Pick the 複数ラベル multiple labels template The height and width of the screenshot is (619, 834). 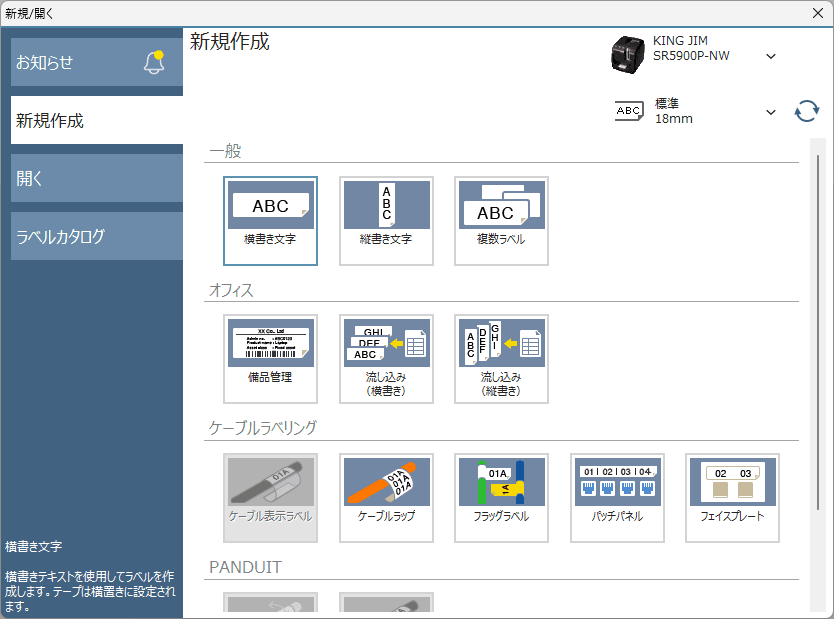[x=501, y=221]
